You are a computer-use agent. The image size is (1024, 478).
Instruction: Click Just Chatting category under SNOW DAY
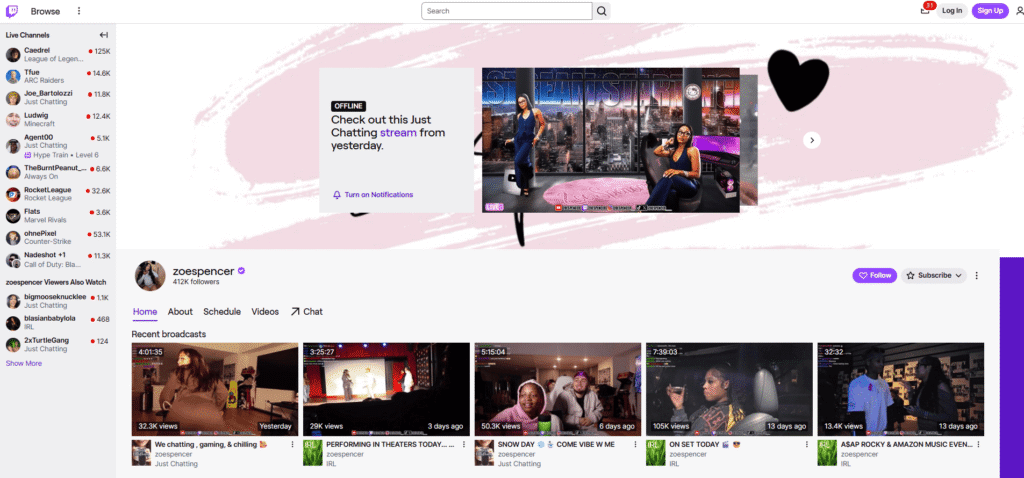point(519,464)
